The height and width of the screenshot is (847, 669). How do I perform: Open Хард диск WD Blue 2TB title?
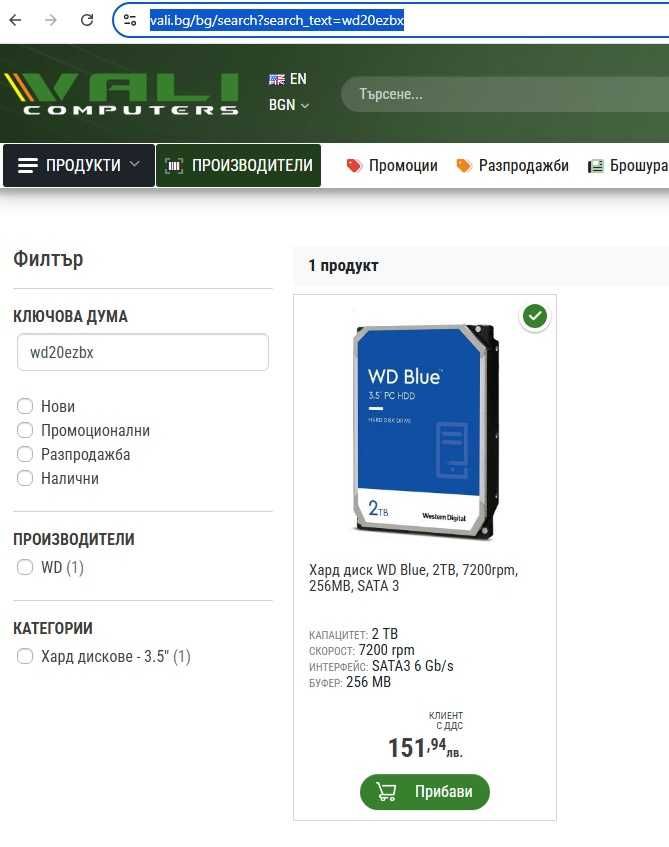tap(413, 577)
